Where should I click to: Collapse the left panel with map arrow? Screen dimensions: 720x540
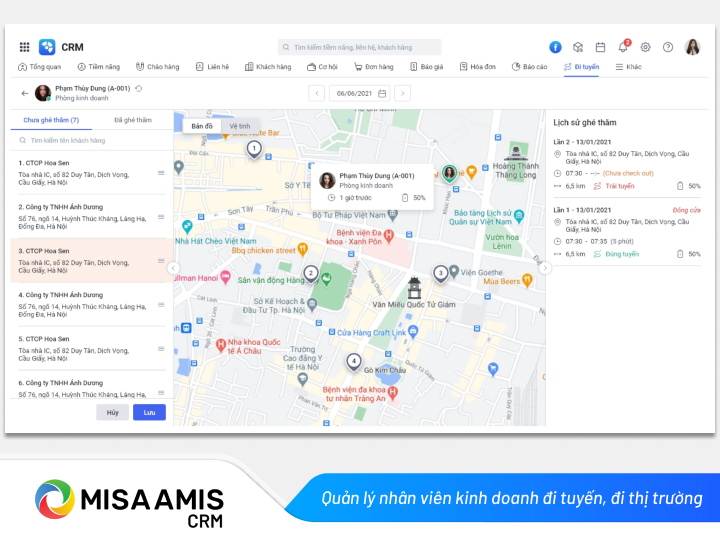[x=173, y=268]
